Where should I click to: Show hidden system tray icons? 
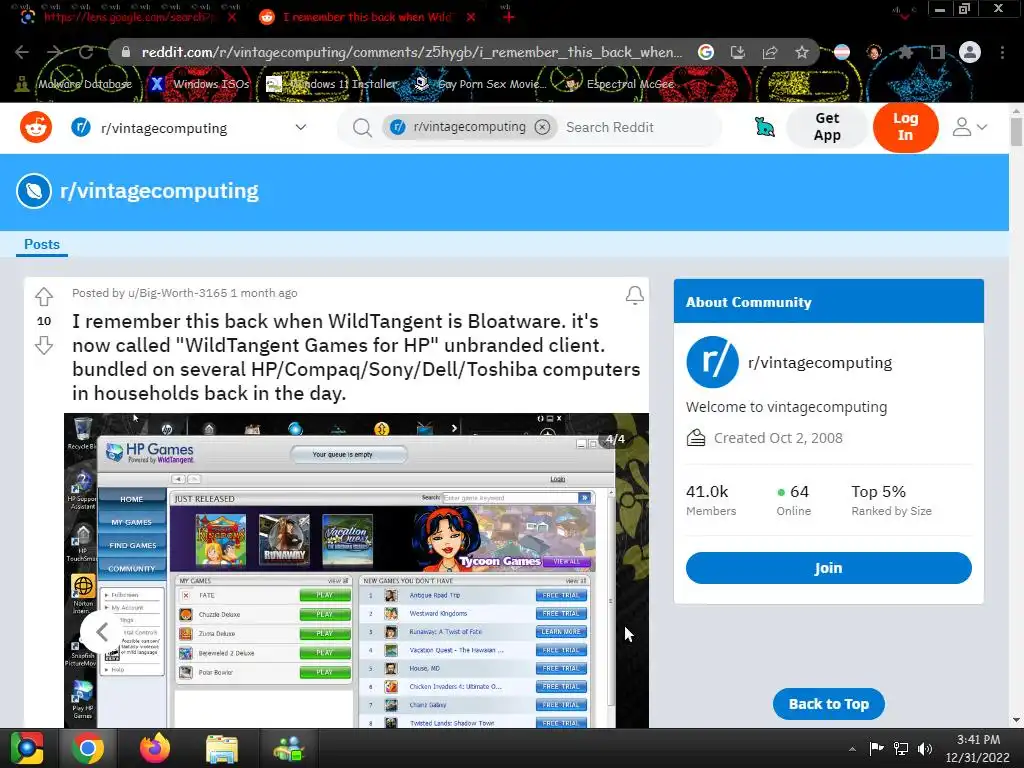point(852,748)
